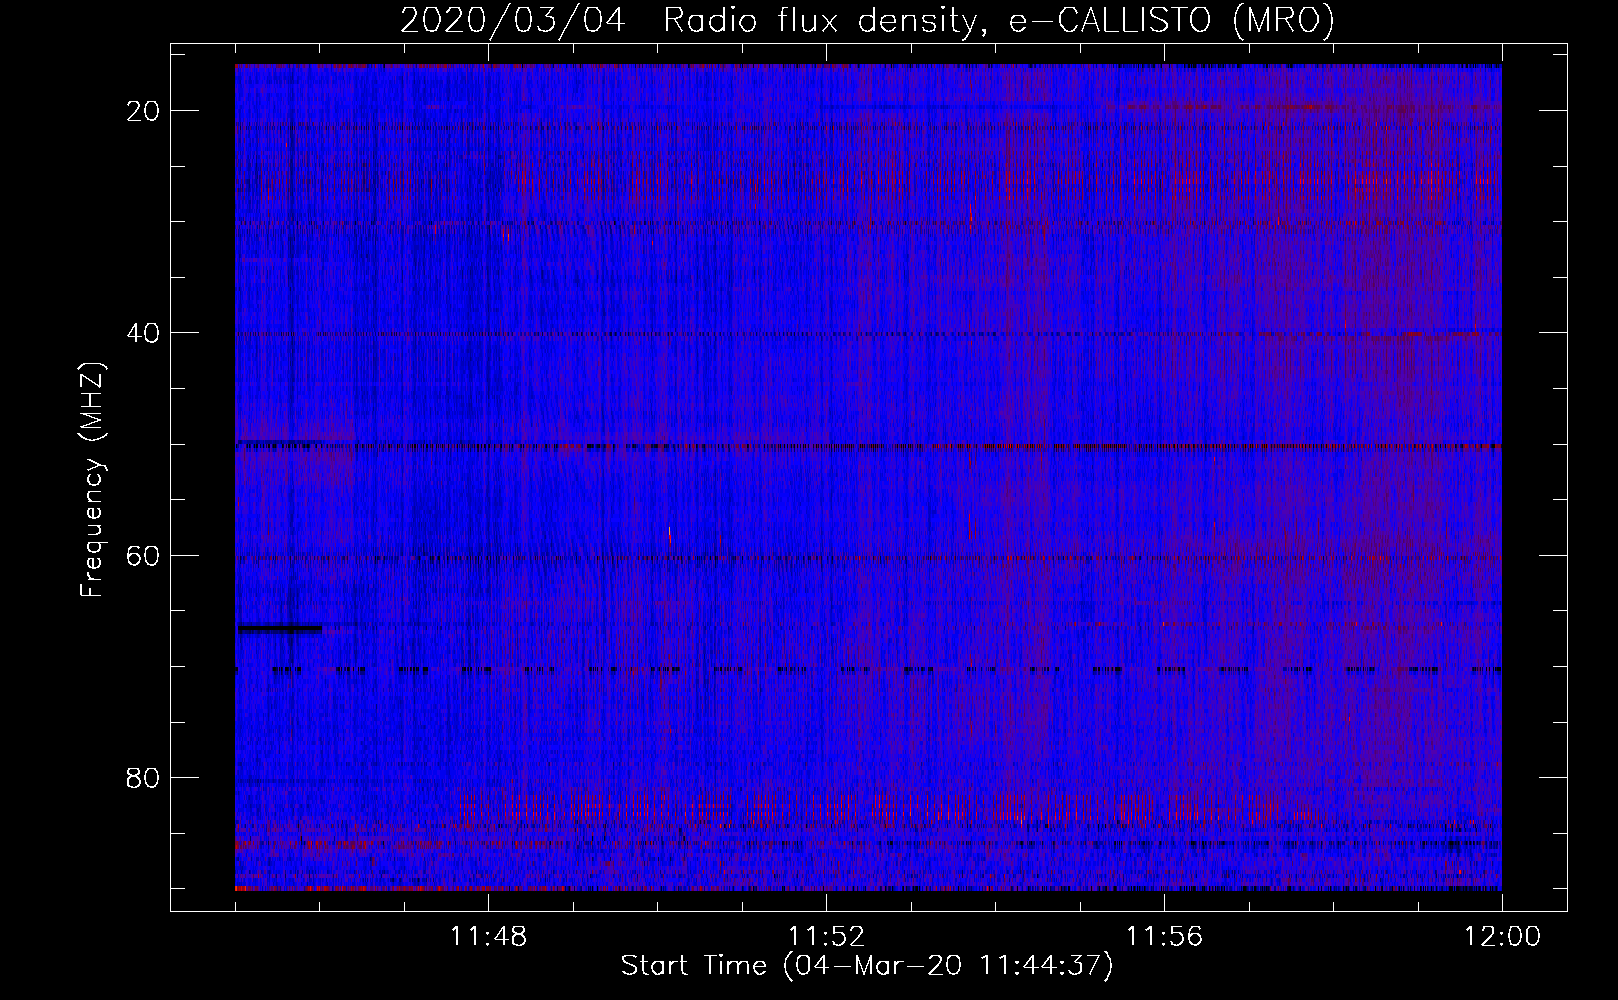Click the "40" frequency tick label
This screenshot has height=1000, width=1618.
(x=144, y=333)
